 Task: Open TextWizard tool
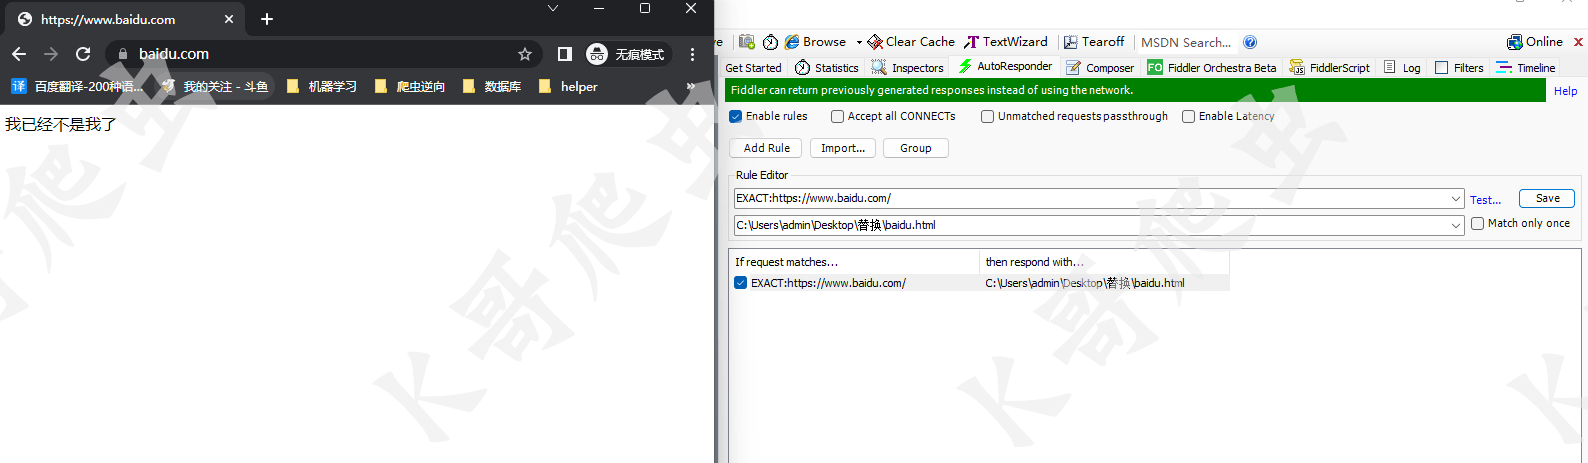click(x=1006, y=42)
